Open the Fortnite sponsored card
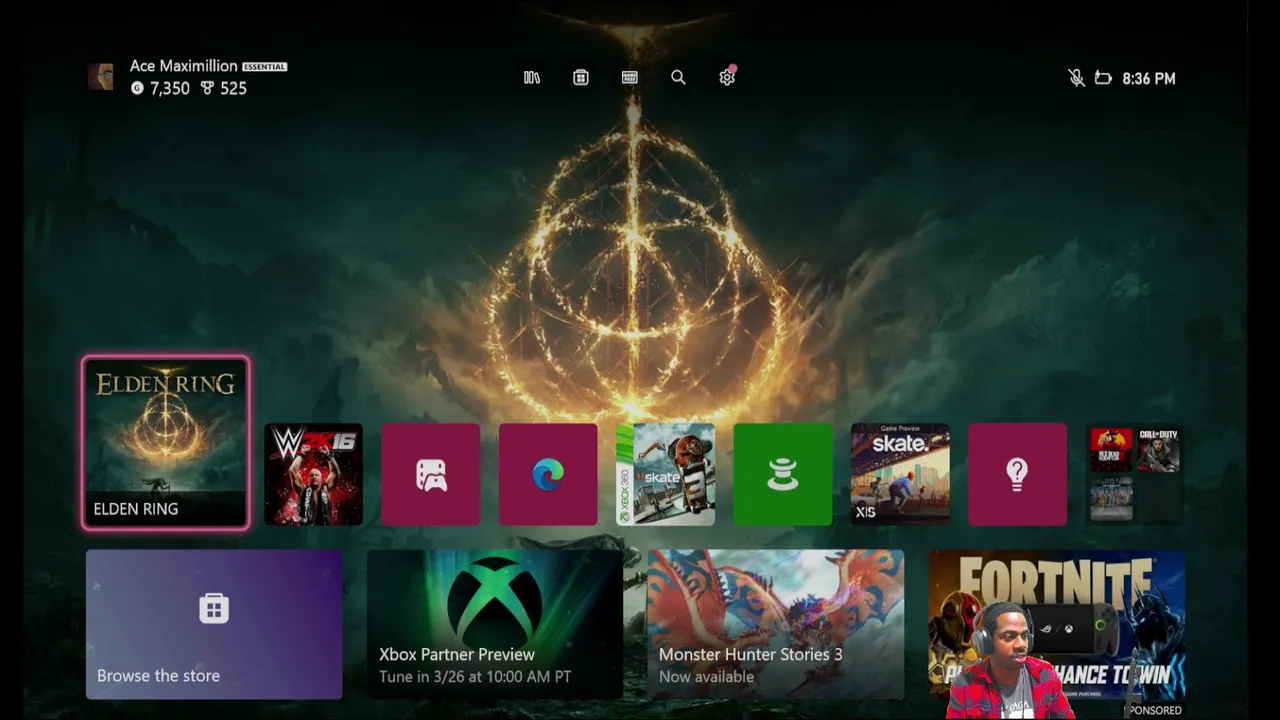 1057,624
